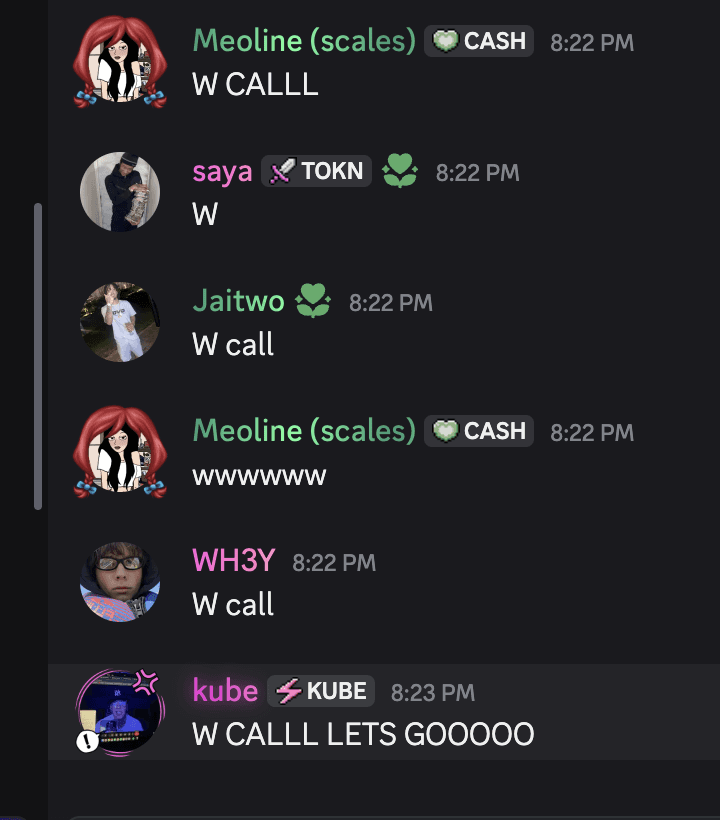Screen dimensions: 720x820
Task: Click WH3Y's avatar with glasses
Action: (120, 582)
